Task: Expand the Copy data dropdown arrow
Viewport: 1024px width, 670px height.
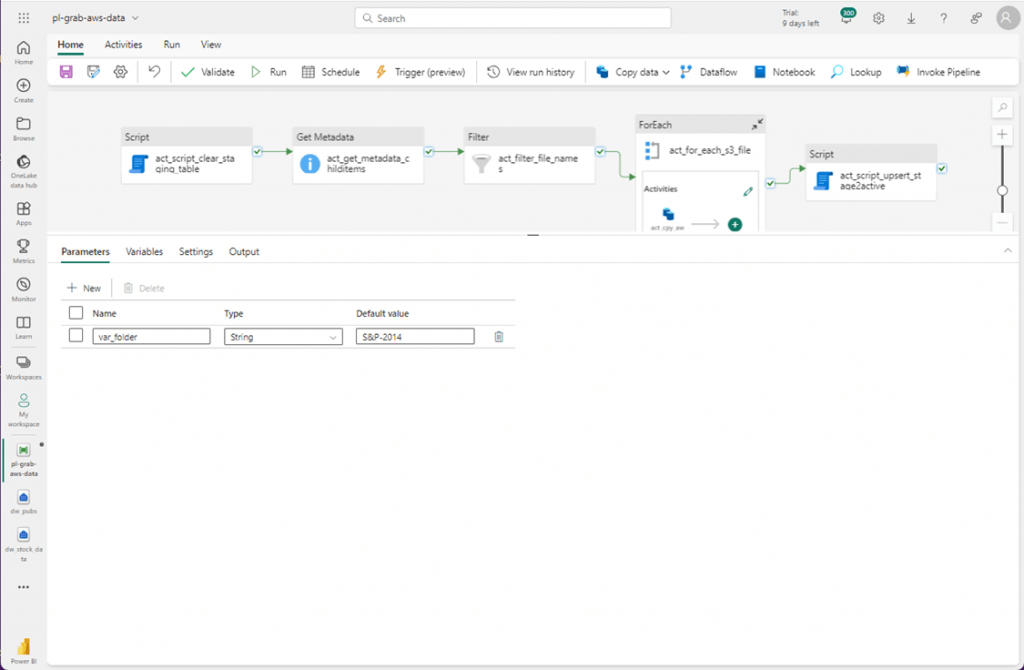Action: click(665, 72)
